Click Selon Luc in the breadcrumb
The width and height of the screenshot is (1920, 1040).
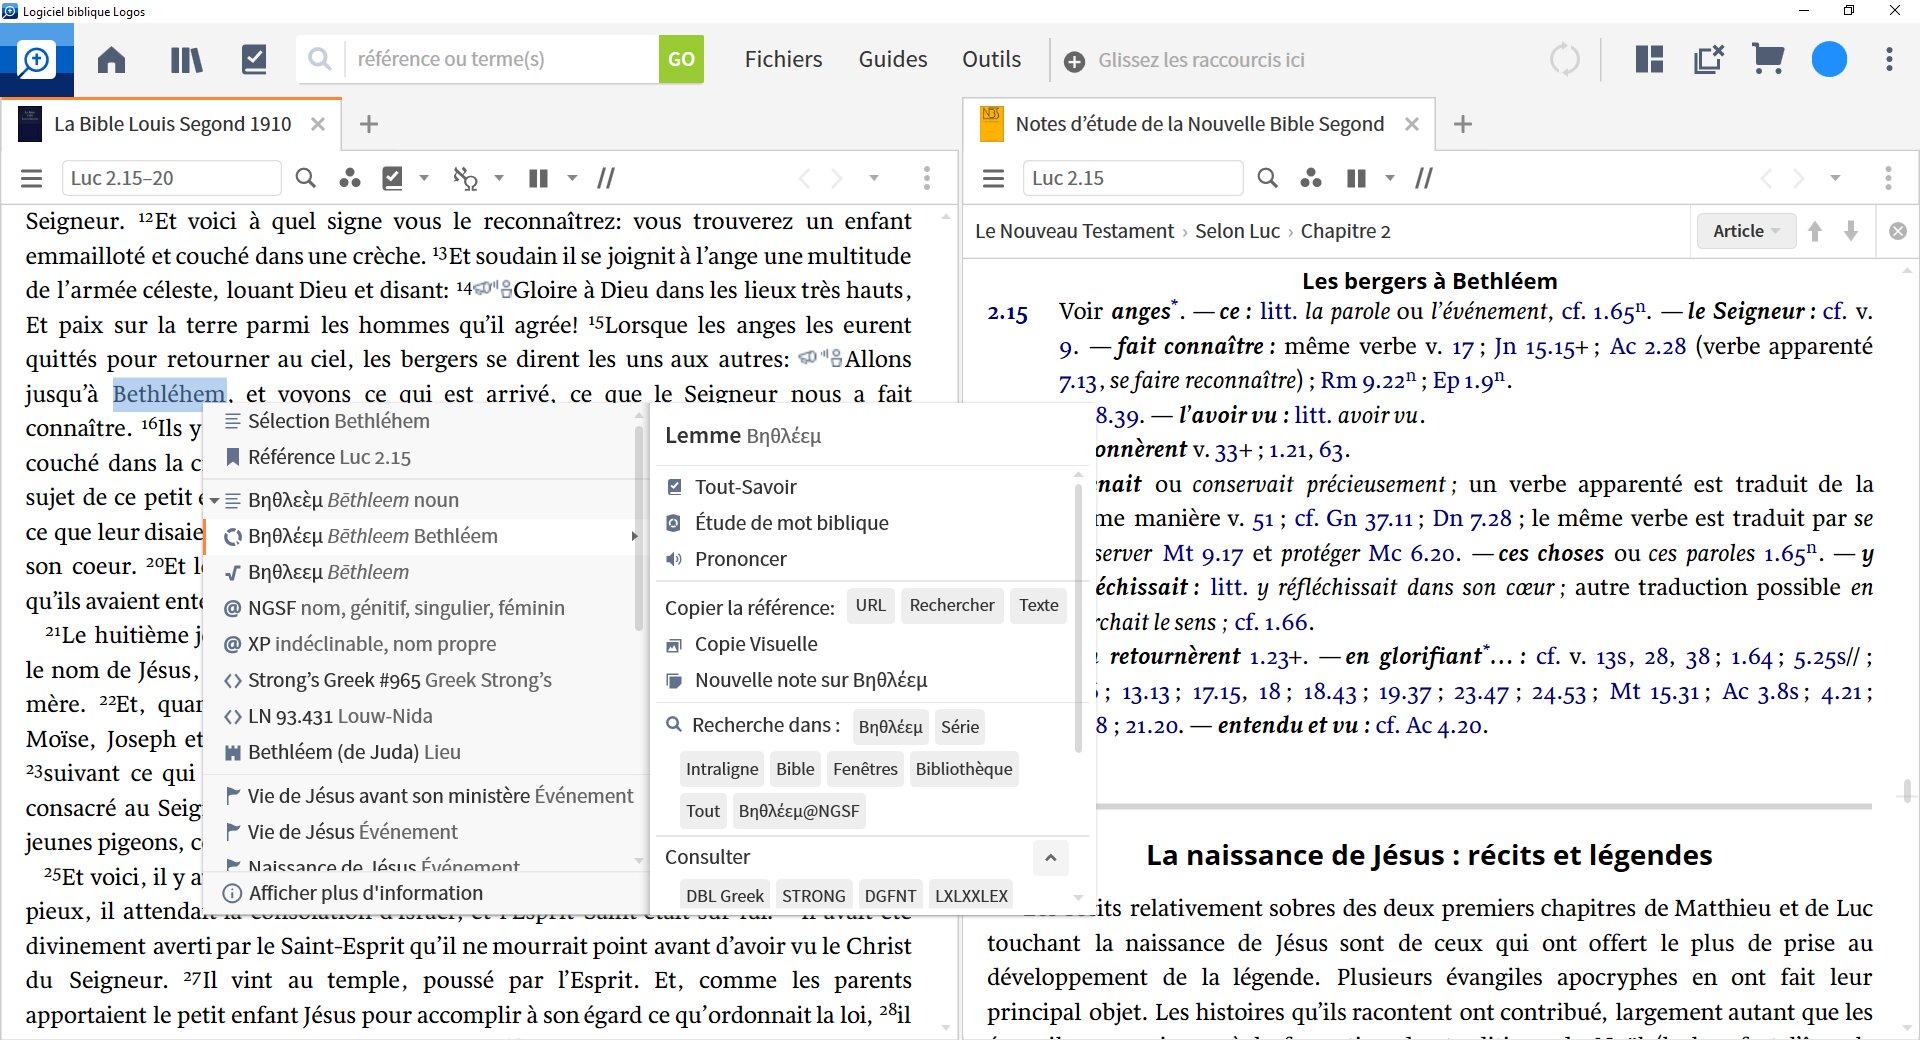tap(1237, 231)
